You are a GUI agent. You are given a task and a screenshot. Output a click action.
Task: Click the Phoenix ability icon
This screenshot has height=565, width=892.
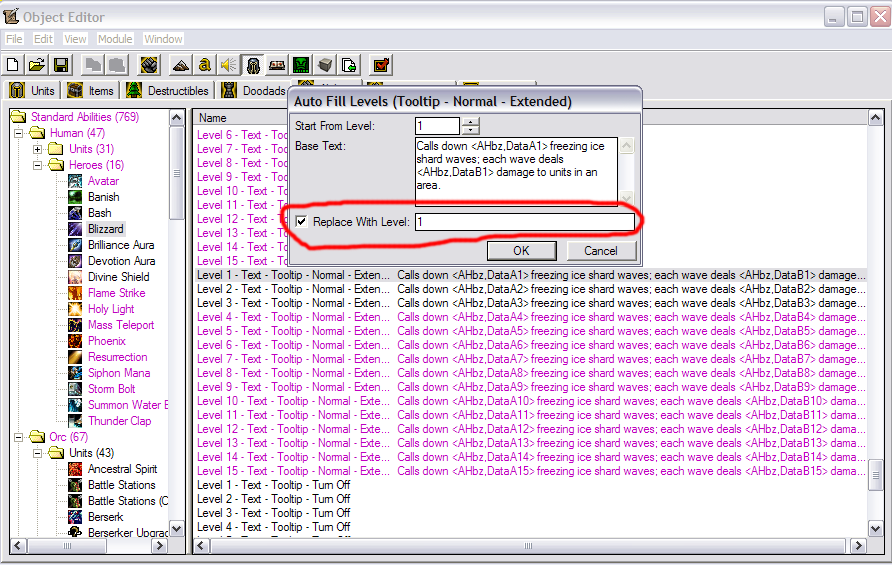[75, 341]
